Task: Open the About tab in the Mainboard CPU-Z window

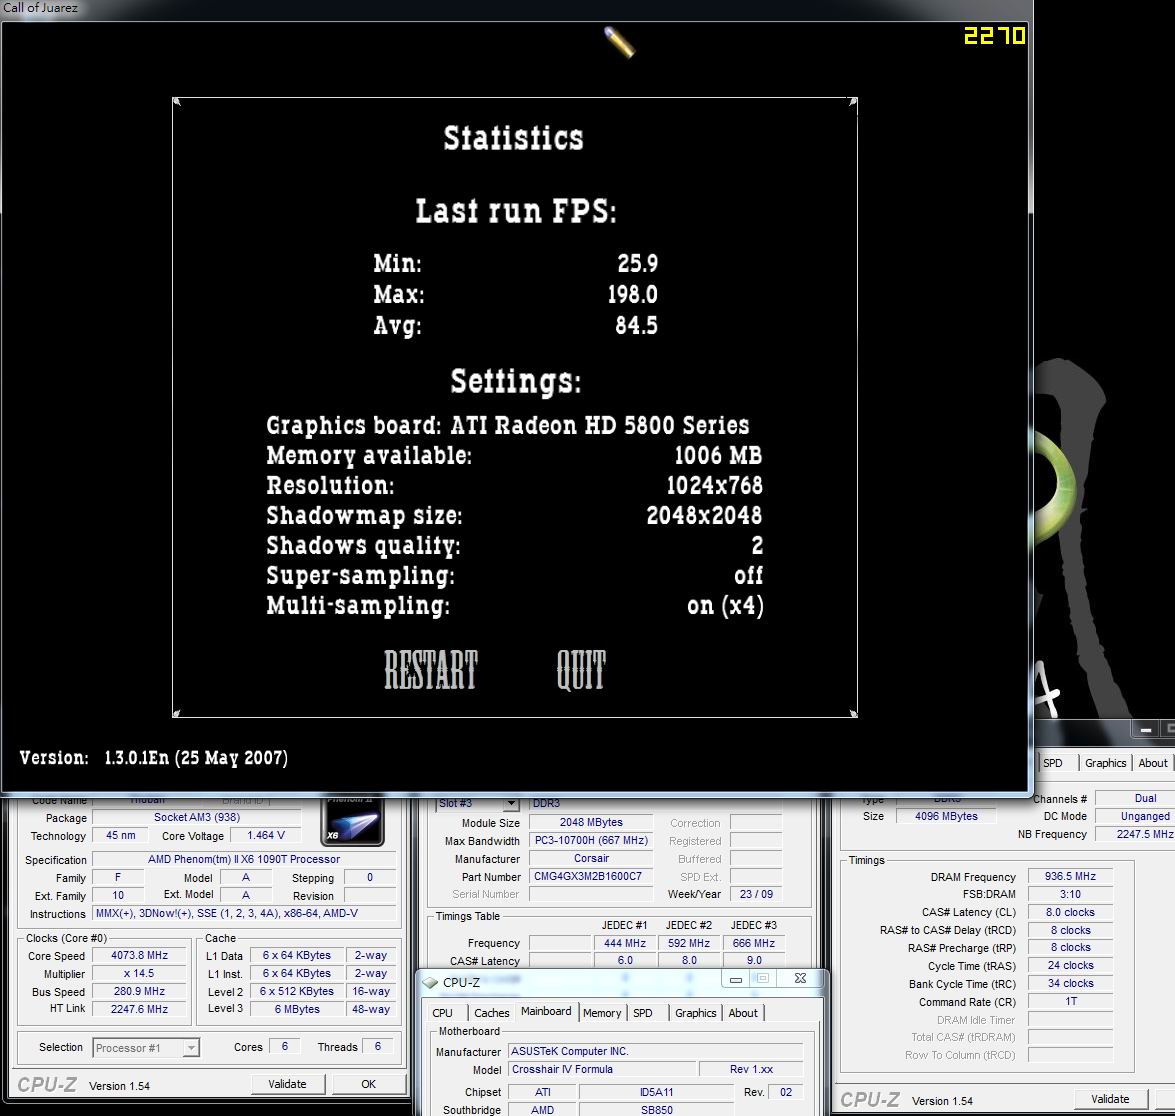Action: [x=743, y=1013]
